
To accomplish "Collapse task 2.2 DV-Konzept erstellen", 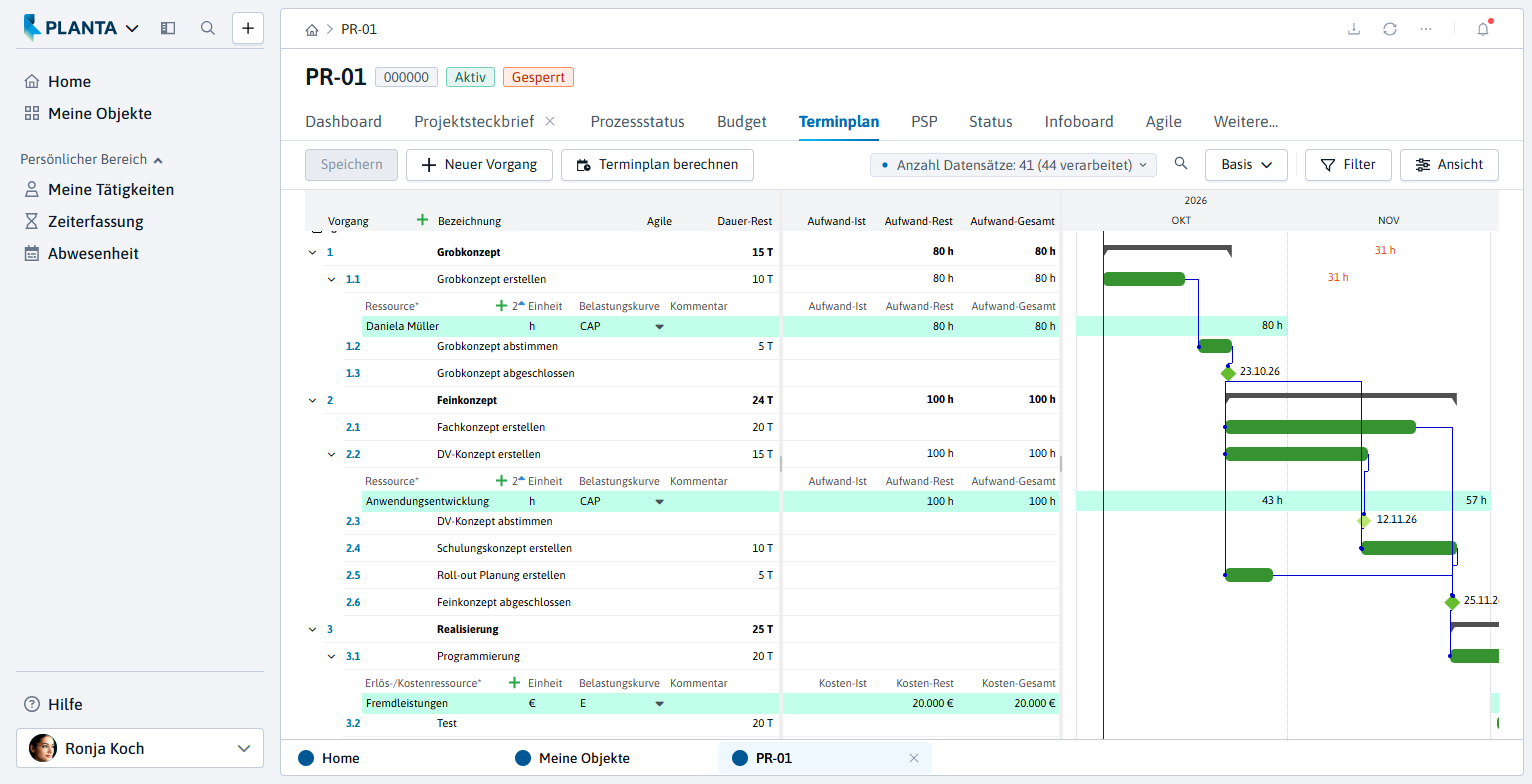I will pyautogui.click(x=332, y=454).
